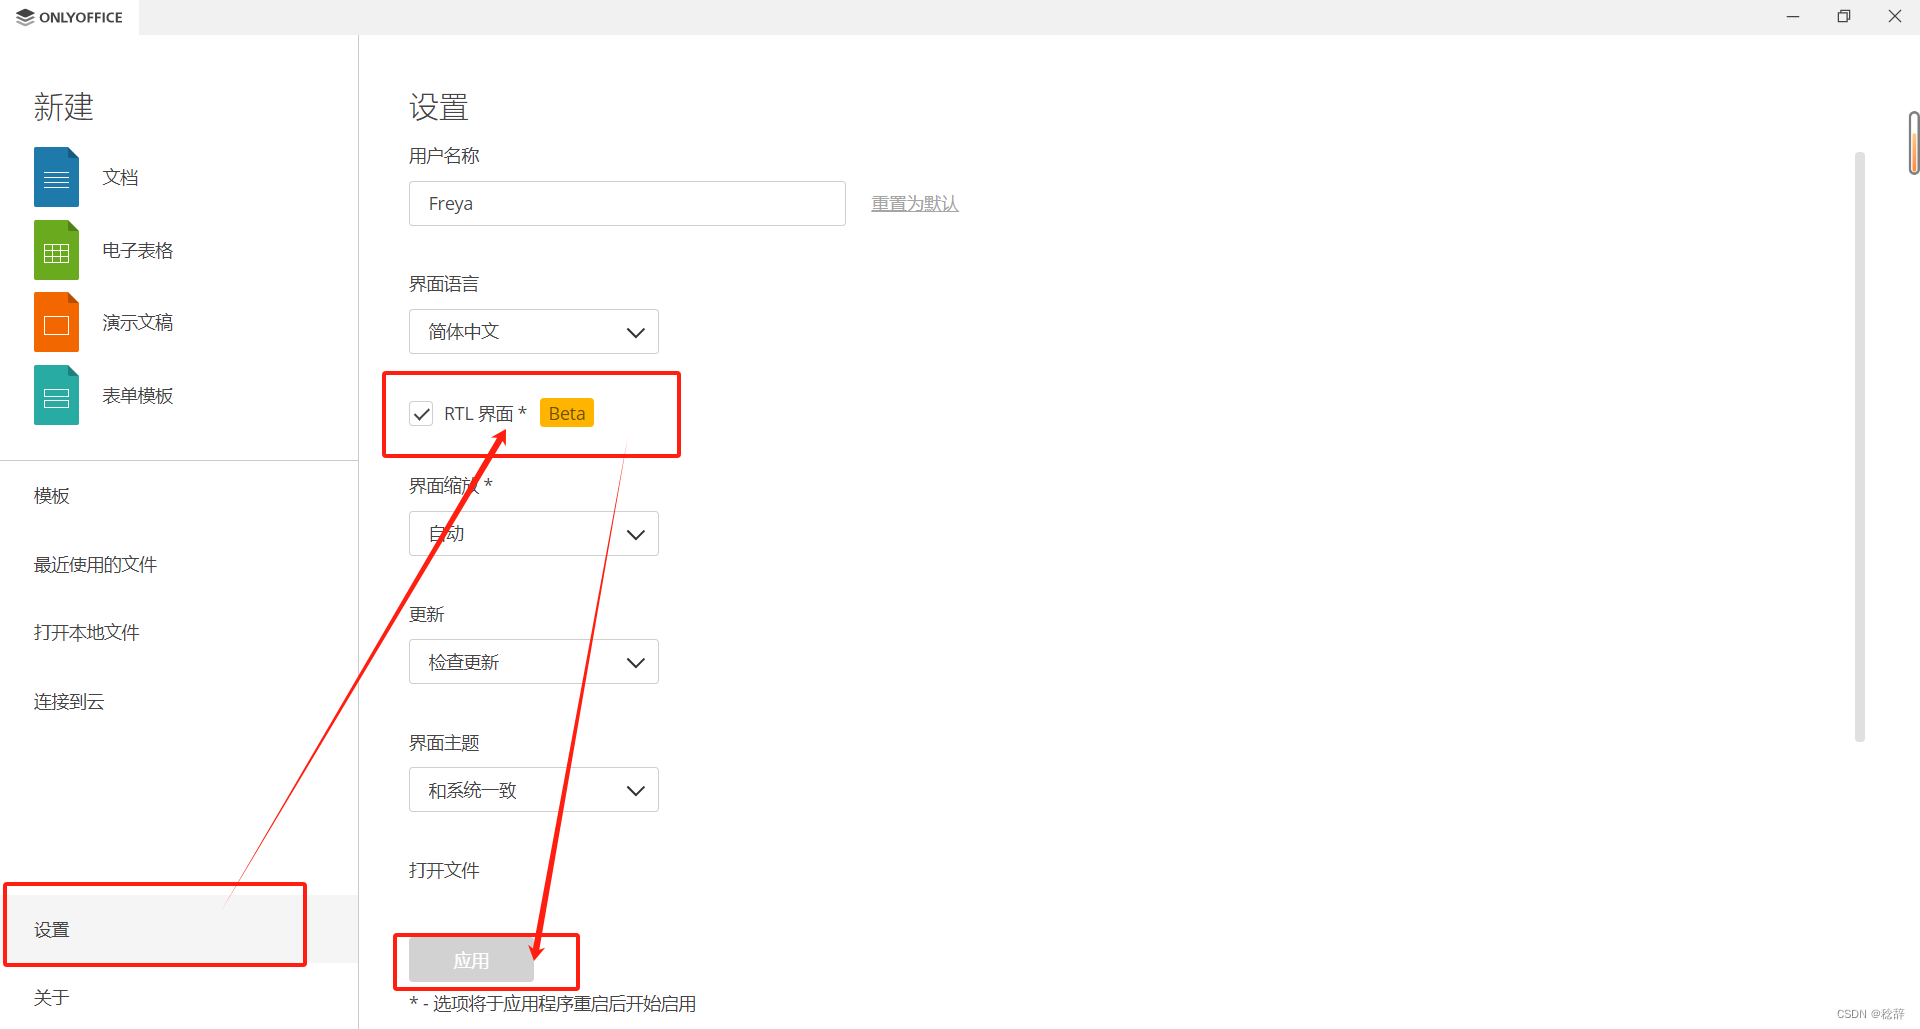This screenshot has width=1920, height=1029.
Task: Restore down the ONLYOFFICE window
Action: (x=1844, y=17)
